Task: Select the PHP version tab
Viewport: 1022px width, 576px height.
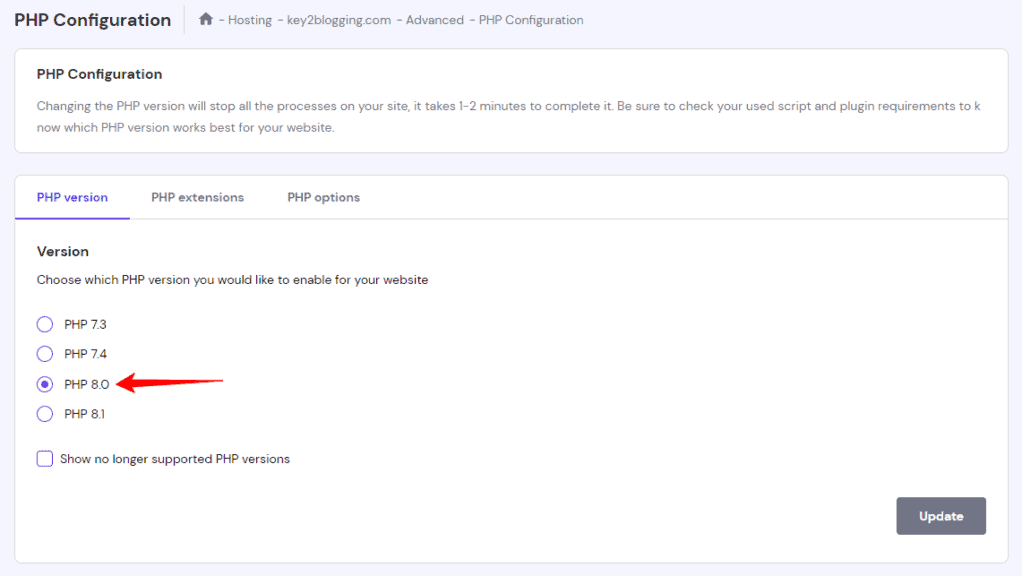Action: pyautogui.click(x=72, y=197)
